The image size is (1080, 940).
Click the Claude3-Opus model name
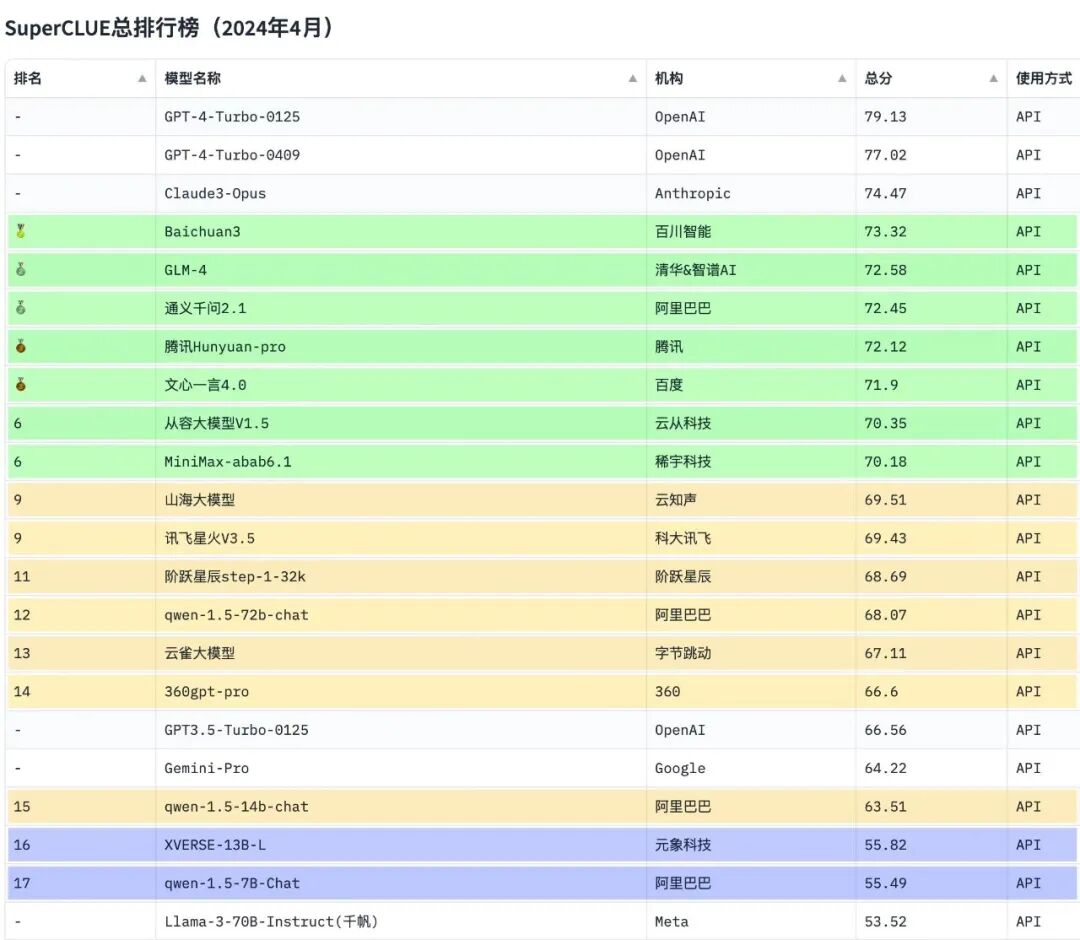[x=213, y=193]
